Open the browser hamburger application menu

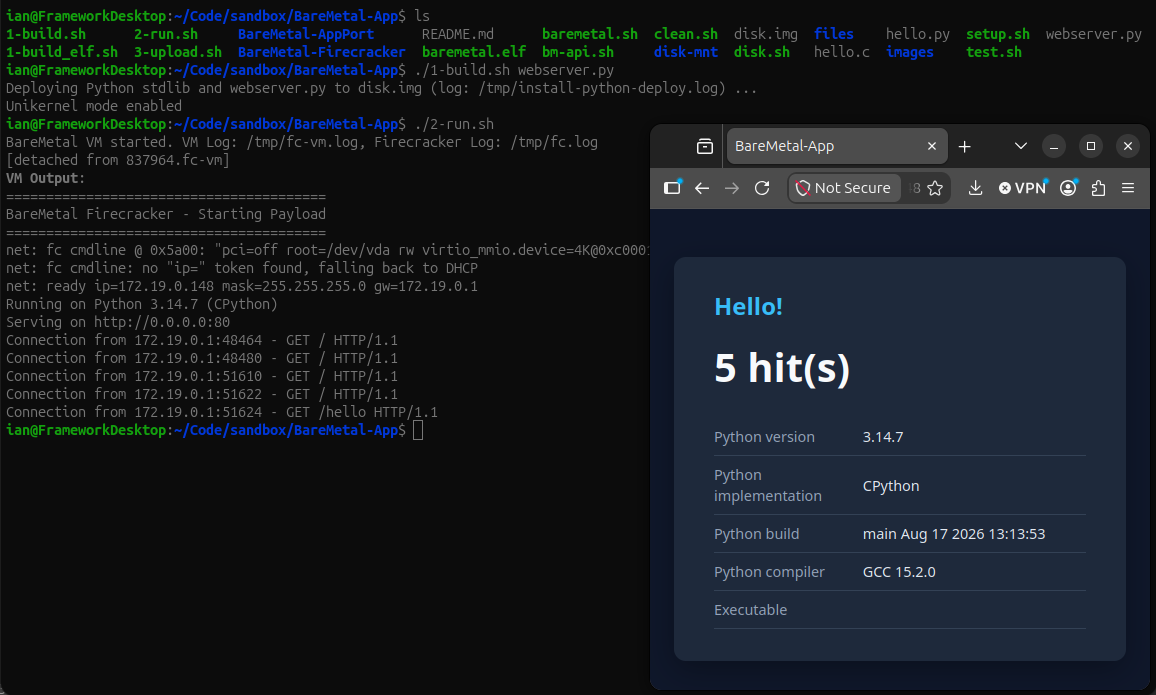tap(1128, 188)
